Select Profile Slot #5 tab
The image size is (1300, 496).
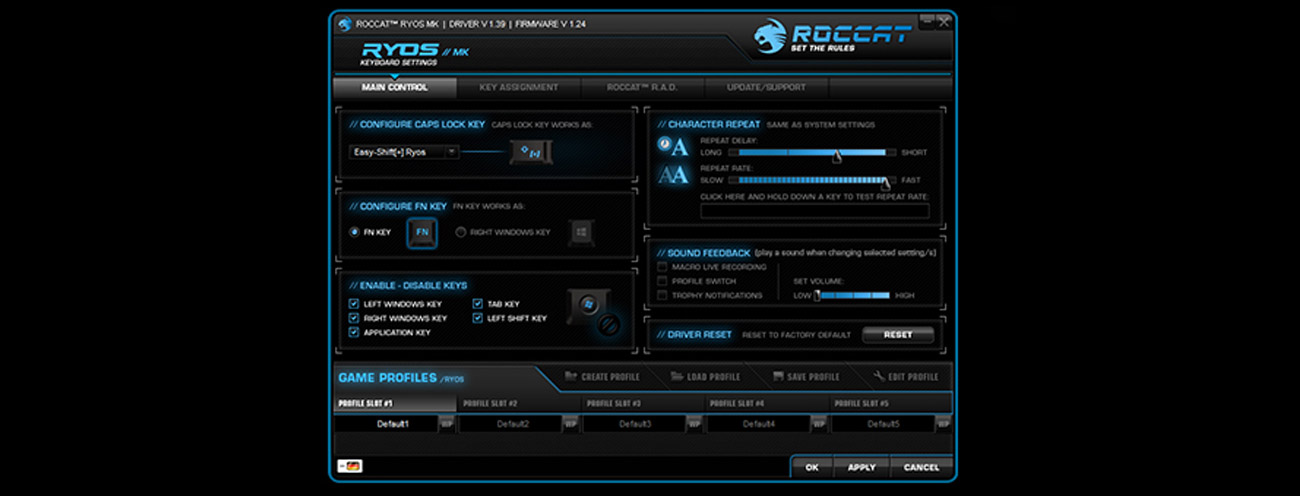[890, 403]
